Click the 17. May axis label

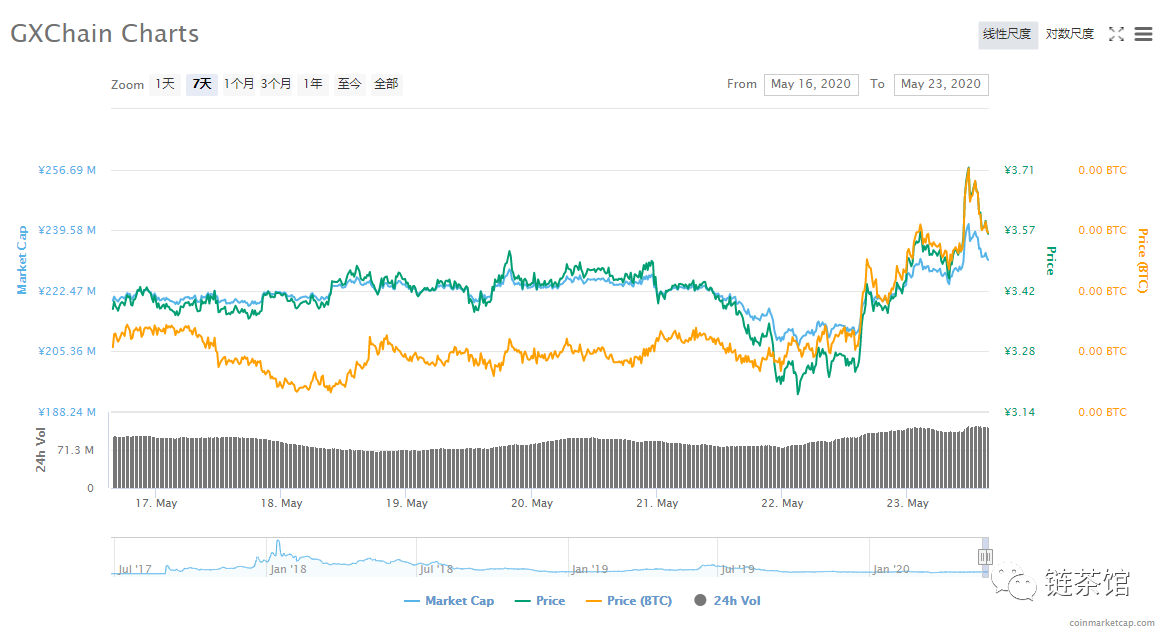pos(156,504)
